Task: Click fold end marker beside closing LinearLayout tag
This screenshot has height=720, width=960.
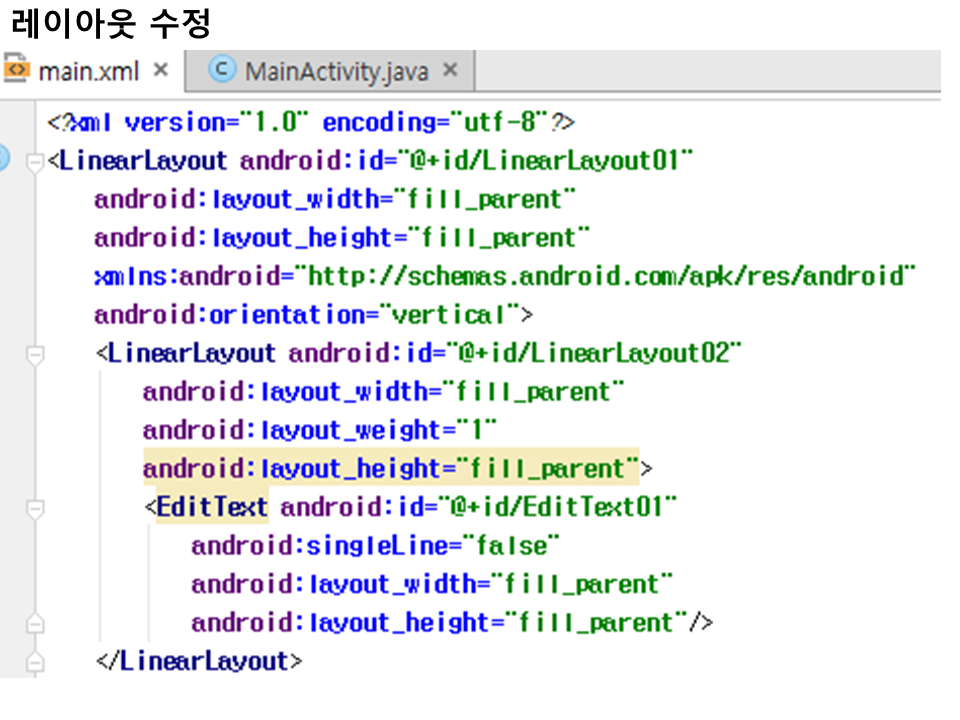Action: (36, 661)
